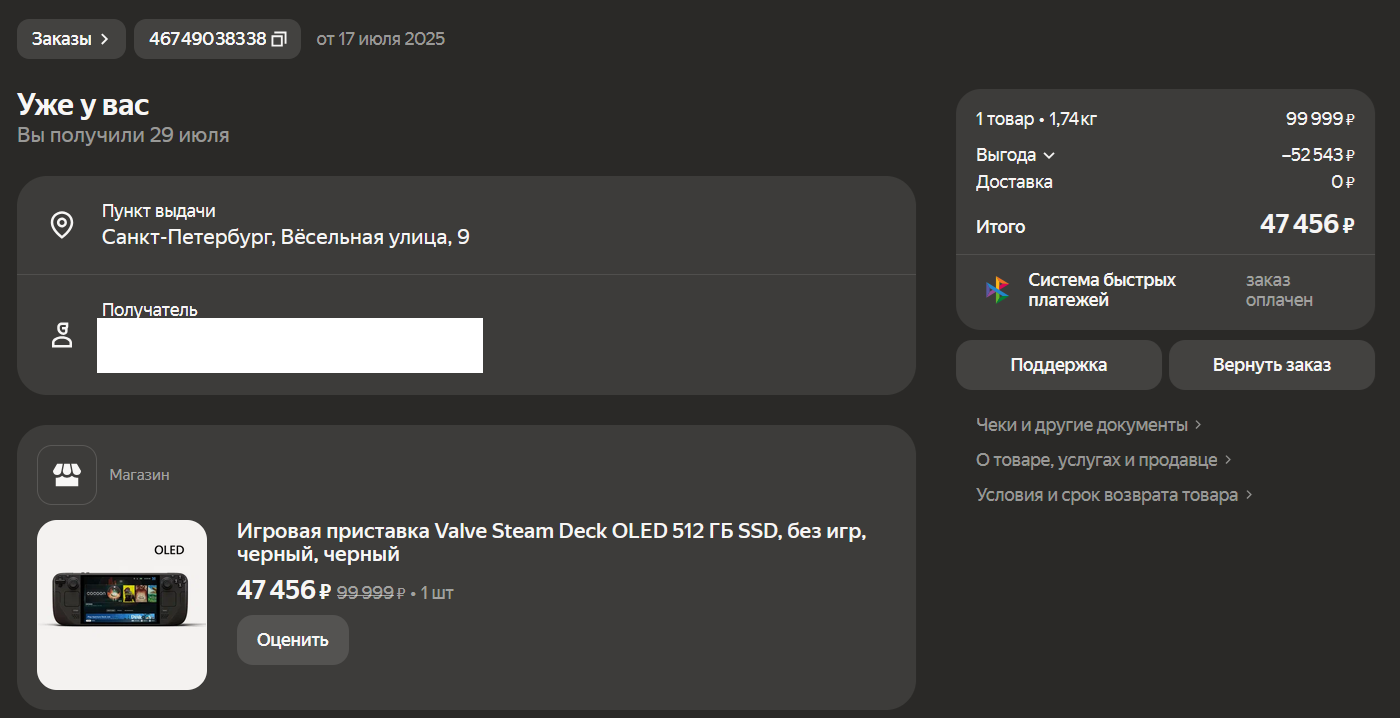This screenshot has width=1400, height=718.
Task: Expand the Выгода discount breakdown
Action: pyautogui.click(x=1016, y=155)
